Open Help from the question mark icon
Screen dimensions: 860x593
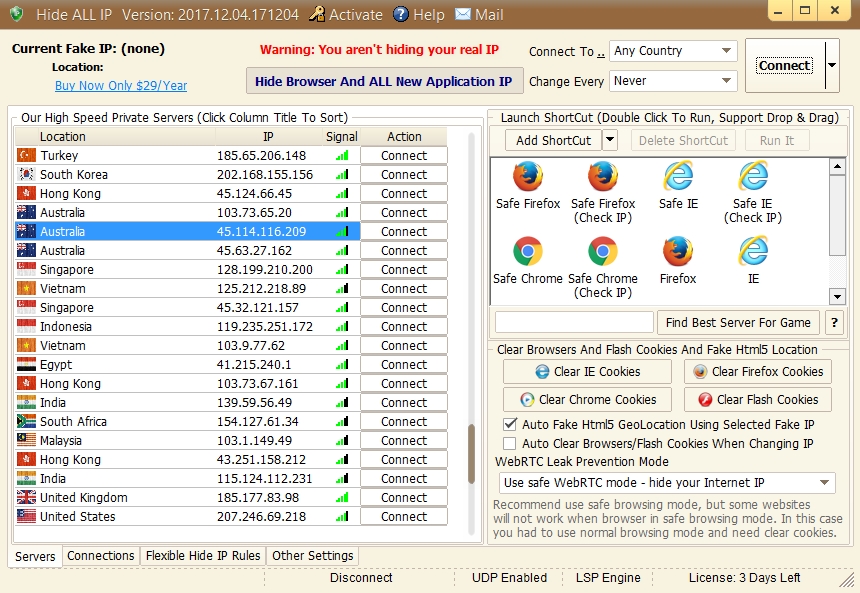[401, 14]
